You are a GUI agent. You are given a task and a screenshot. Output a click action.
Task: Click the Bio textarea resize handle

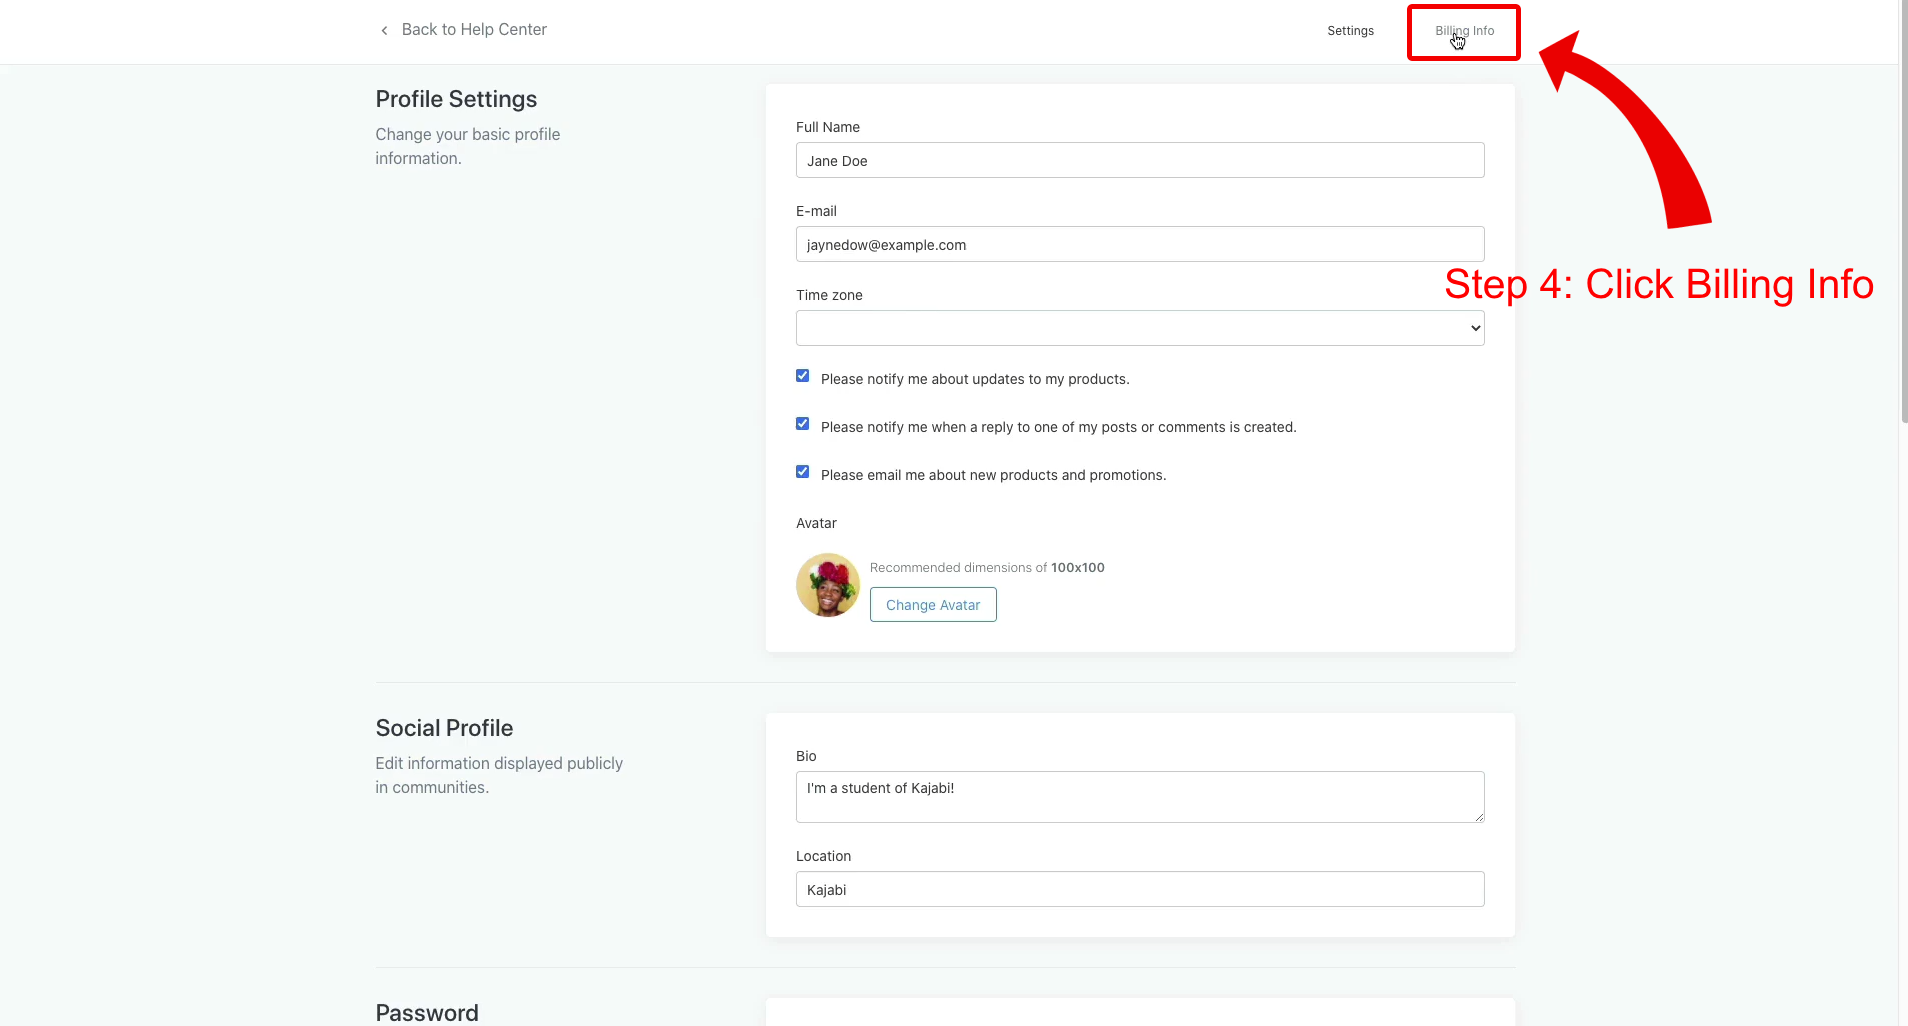tap(1479, 817)
